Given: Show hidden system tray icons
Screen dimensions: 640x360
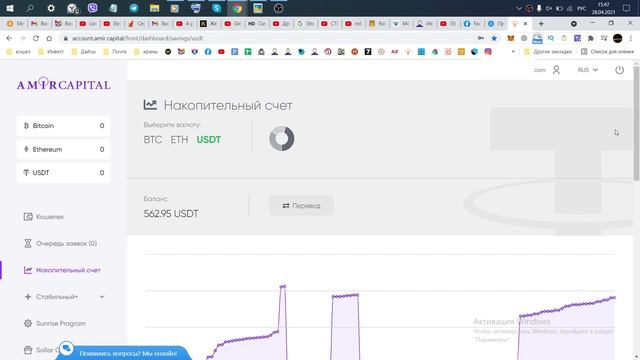Looking at the screenshot, I should [x=519, y=8].
